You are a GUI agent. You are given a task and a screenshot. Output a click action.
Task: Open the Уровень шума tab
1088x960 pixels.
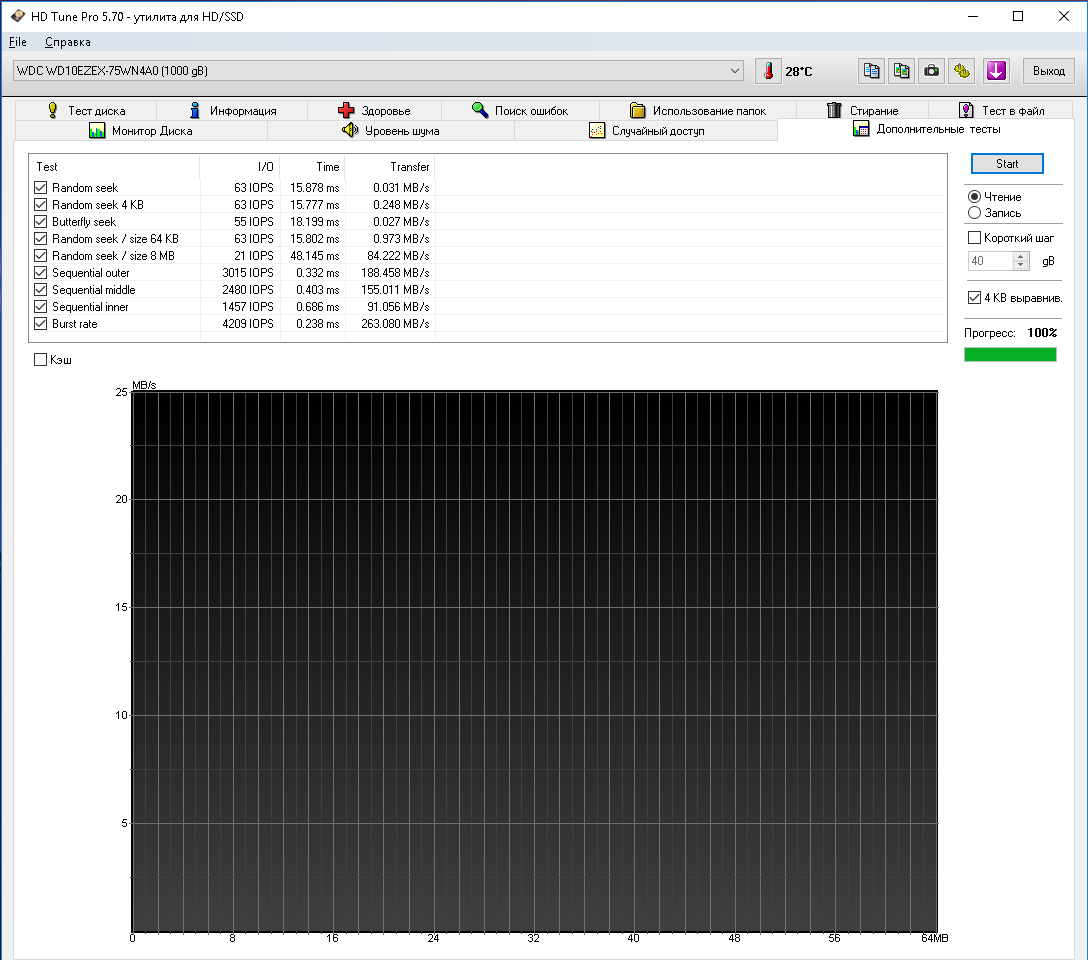pyautogui.click(x=391, y=130)
